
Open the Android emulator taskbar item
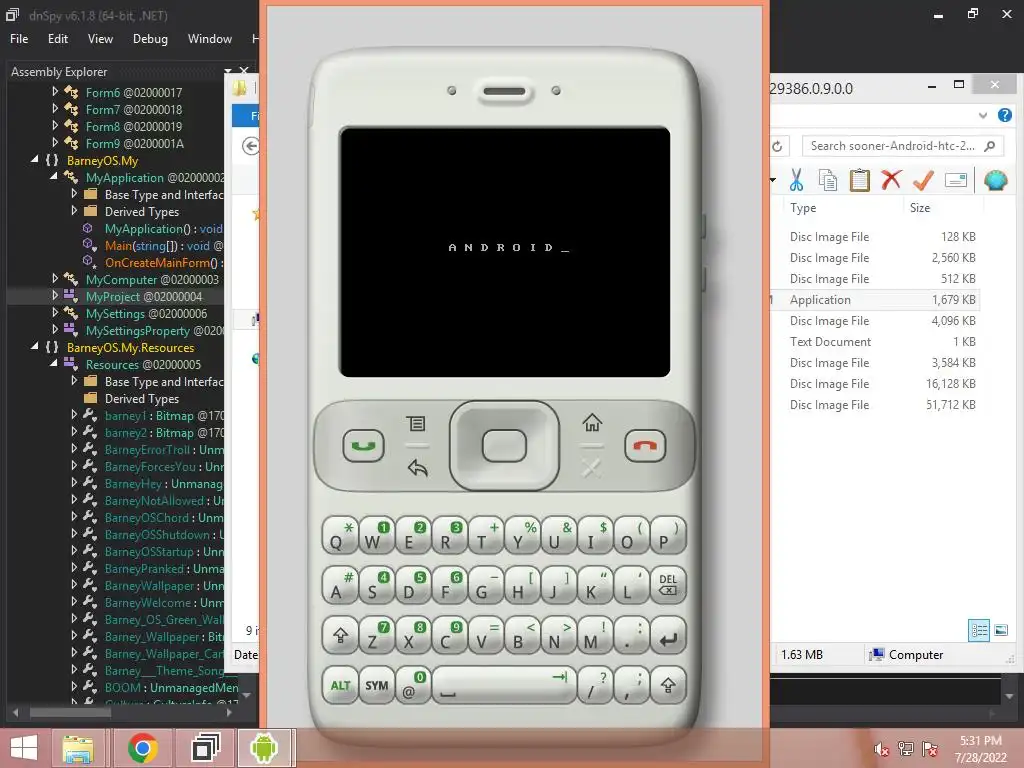264,748
